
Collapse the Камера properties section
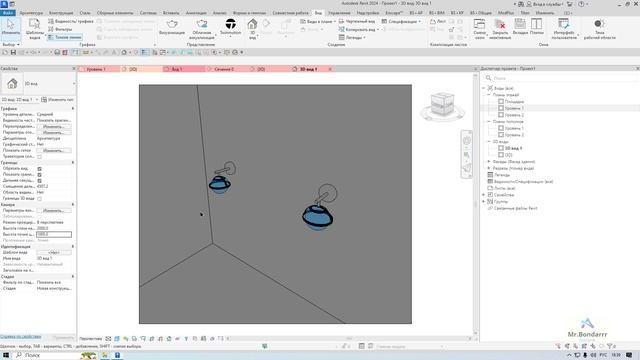[73, 204]
